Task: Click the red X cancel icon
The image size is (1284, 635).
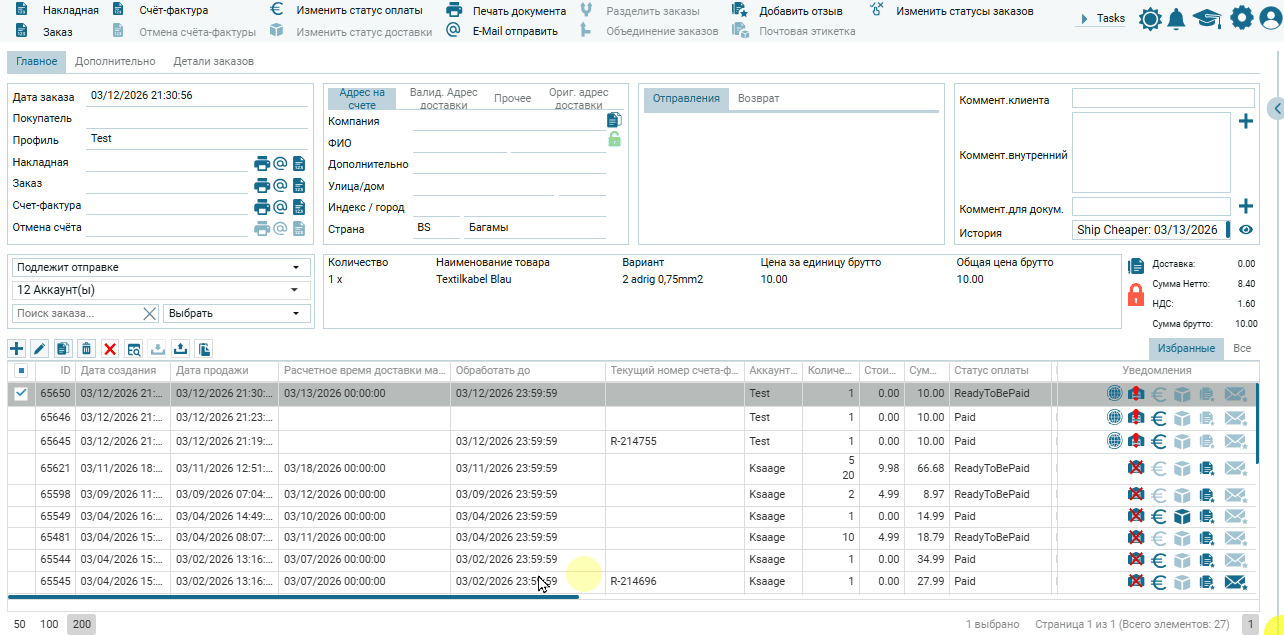Action: 110,349
